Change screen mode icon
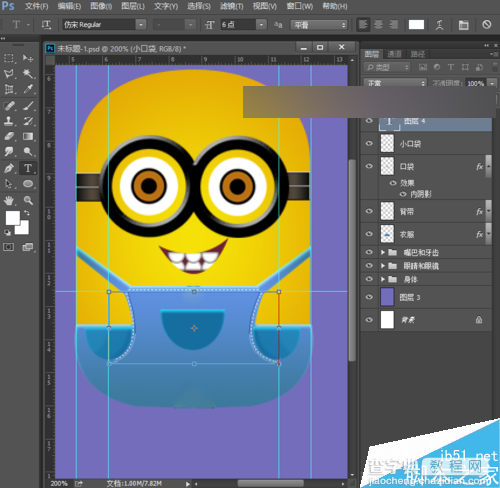 28,247
